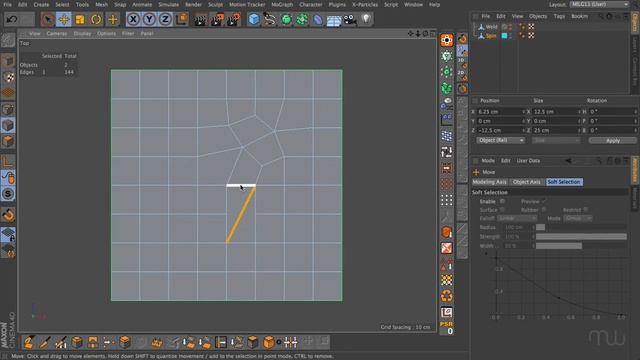Click the X Position input field
The height and width of the screenshot is (360, 640).
(x=500, y=111)
